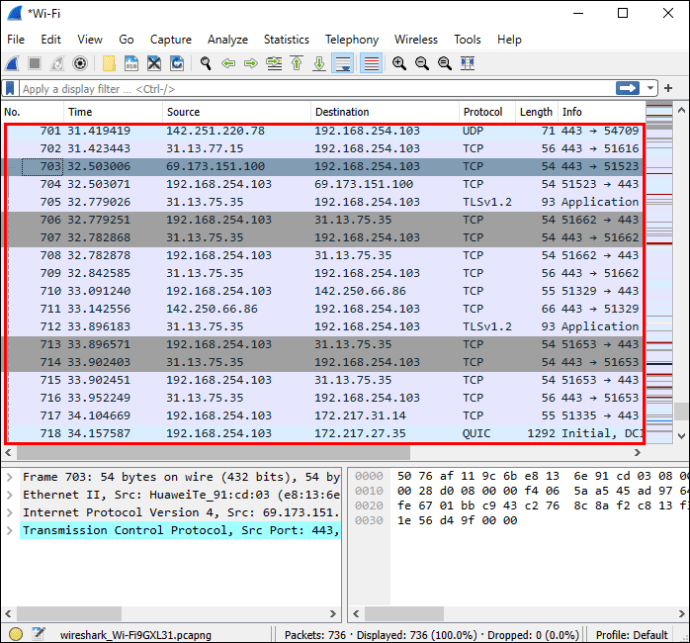Click the display filter input field

300,89
